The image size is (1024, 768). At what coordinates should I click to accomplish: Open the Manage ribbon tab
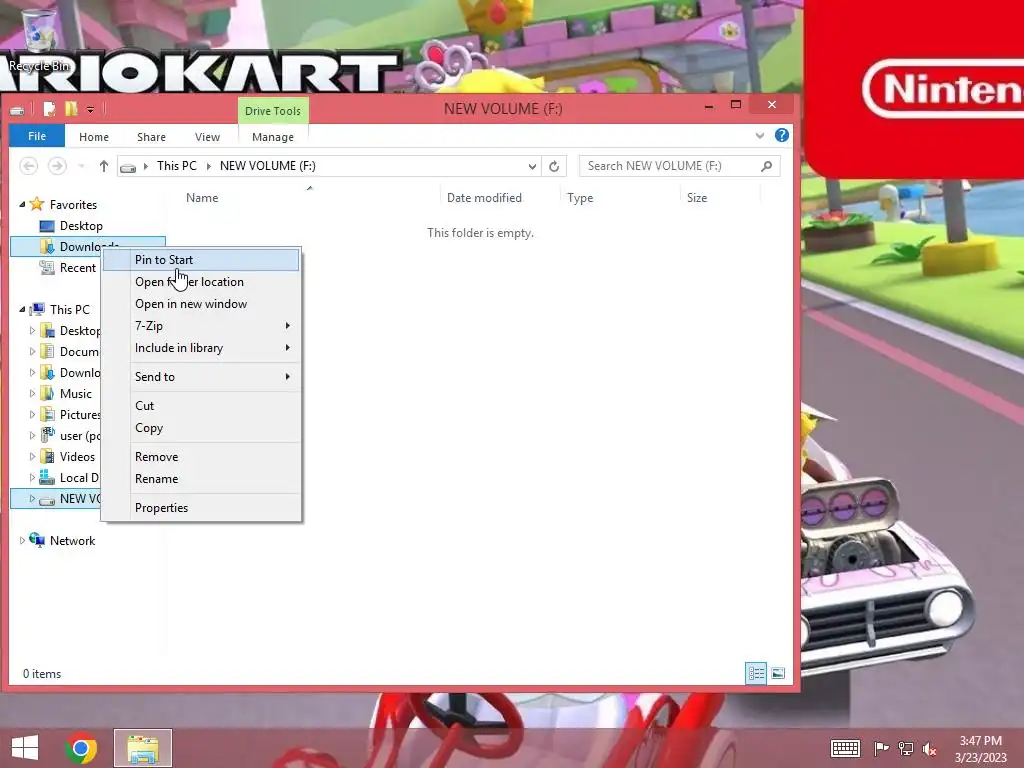(273, 136)
